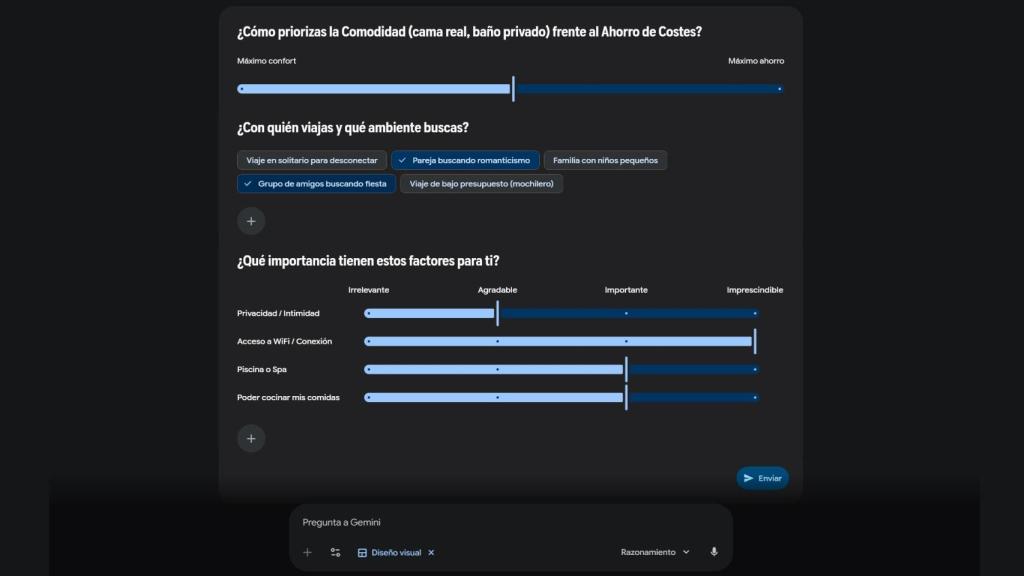Open the Razonamiento model dropdown

tap(655, 552)
